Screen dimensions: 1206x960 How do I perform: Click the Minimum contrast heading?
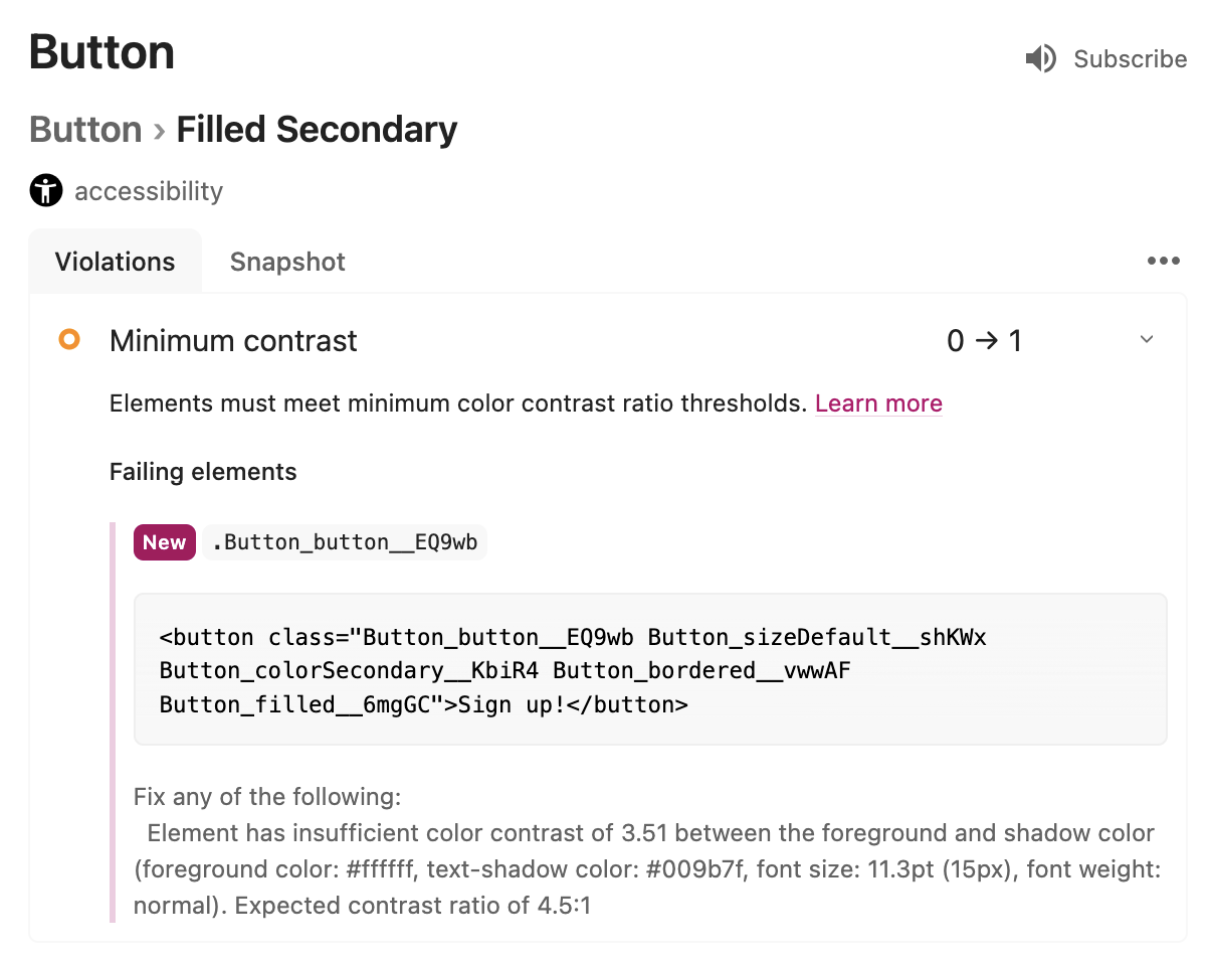coord(232,340)
